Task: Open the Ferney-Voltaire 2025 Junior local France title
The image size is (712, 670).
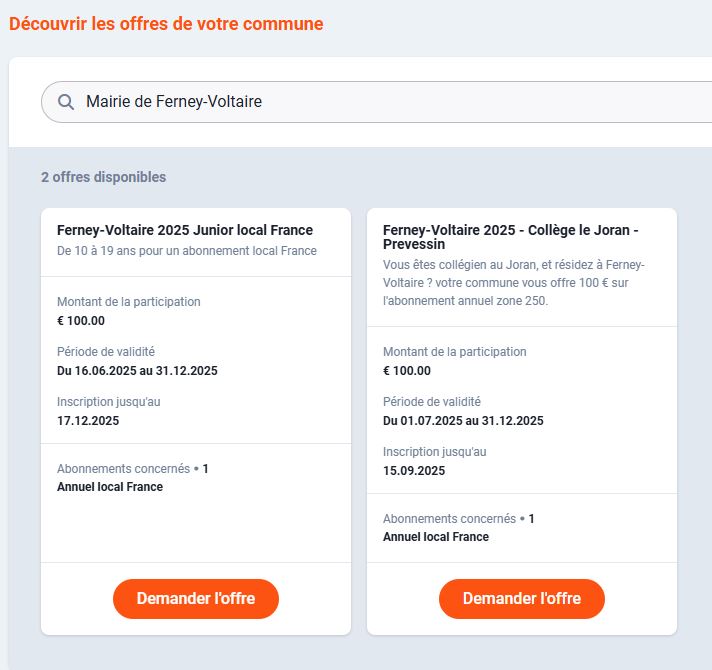Action: click(185, 230)
